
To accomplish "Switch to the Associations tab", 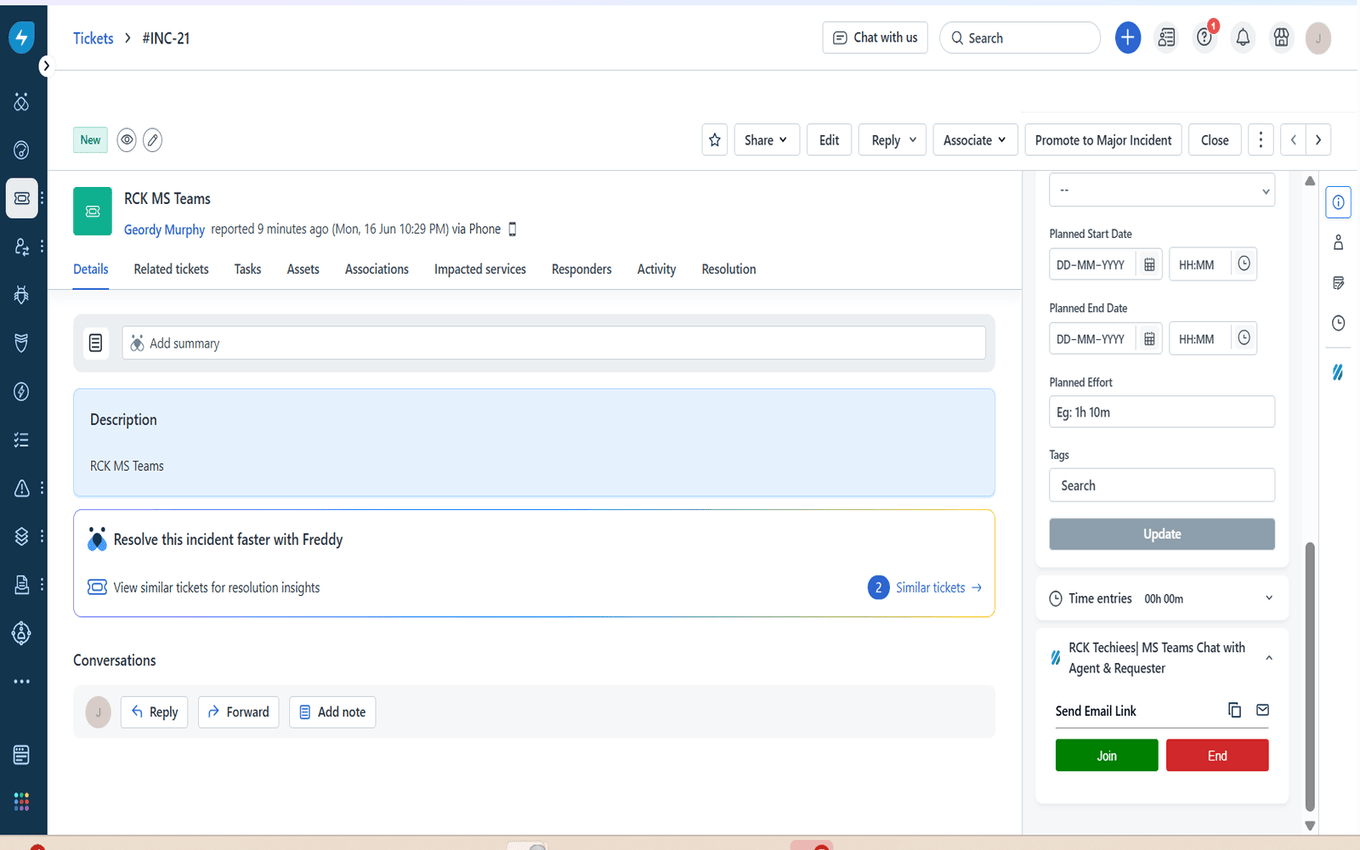I will [x=377, y=269].
